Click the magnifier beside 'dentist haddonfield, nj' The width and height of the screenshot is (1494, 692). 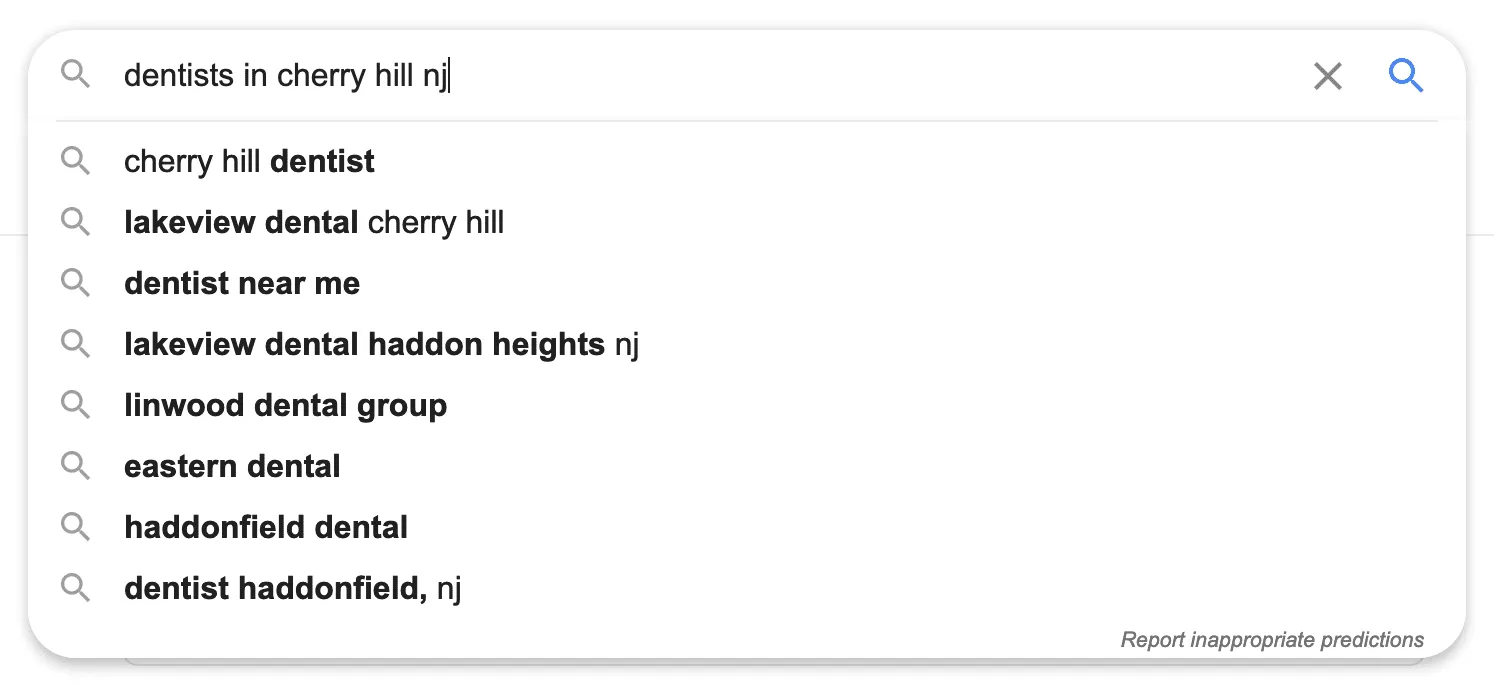pos(75,588)
